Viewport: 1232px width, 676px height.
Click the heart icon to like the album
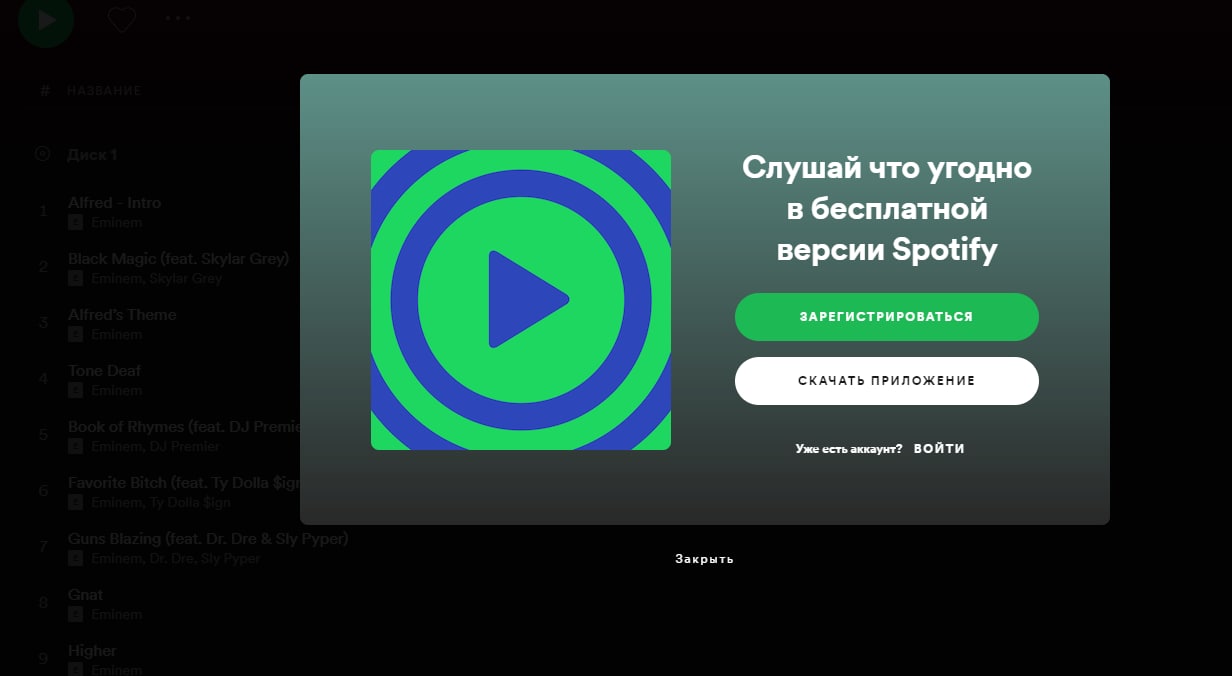(121, 19)
